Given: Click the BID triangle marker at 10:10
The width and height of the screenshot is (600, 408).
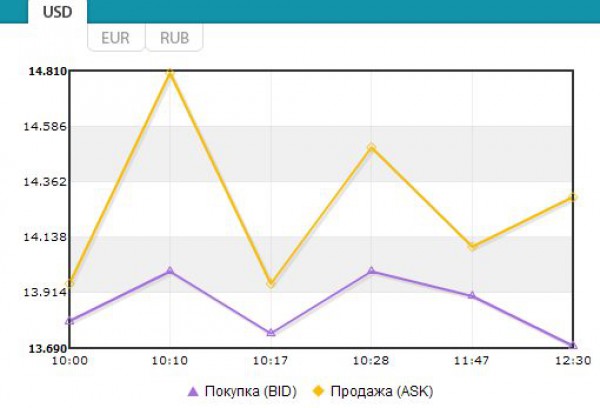Looking at the screenshot, I should 170,271.
